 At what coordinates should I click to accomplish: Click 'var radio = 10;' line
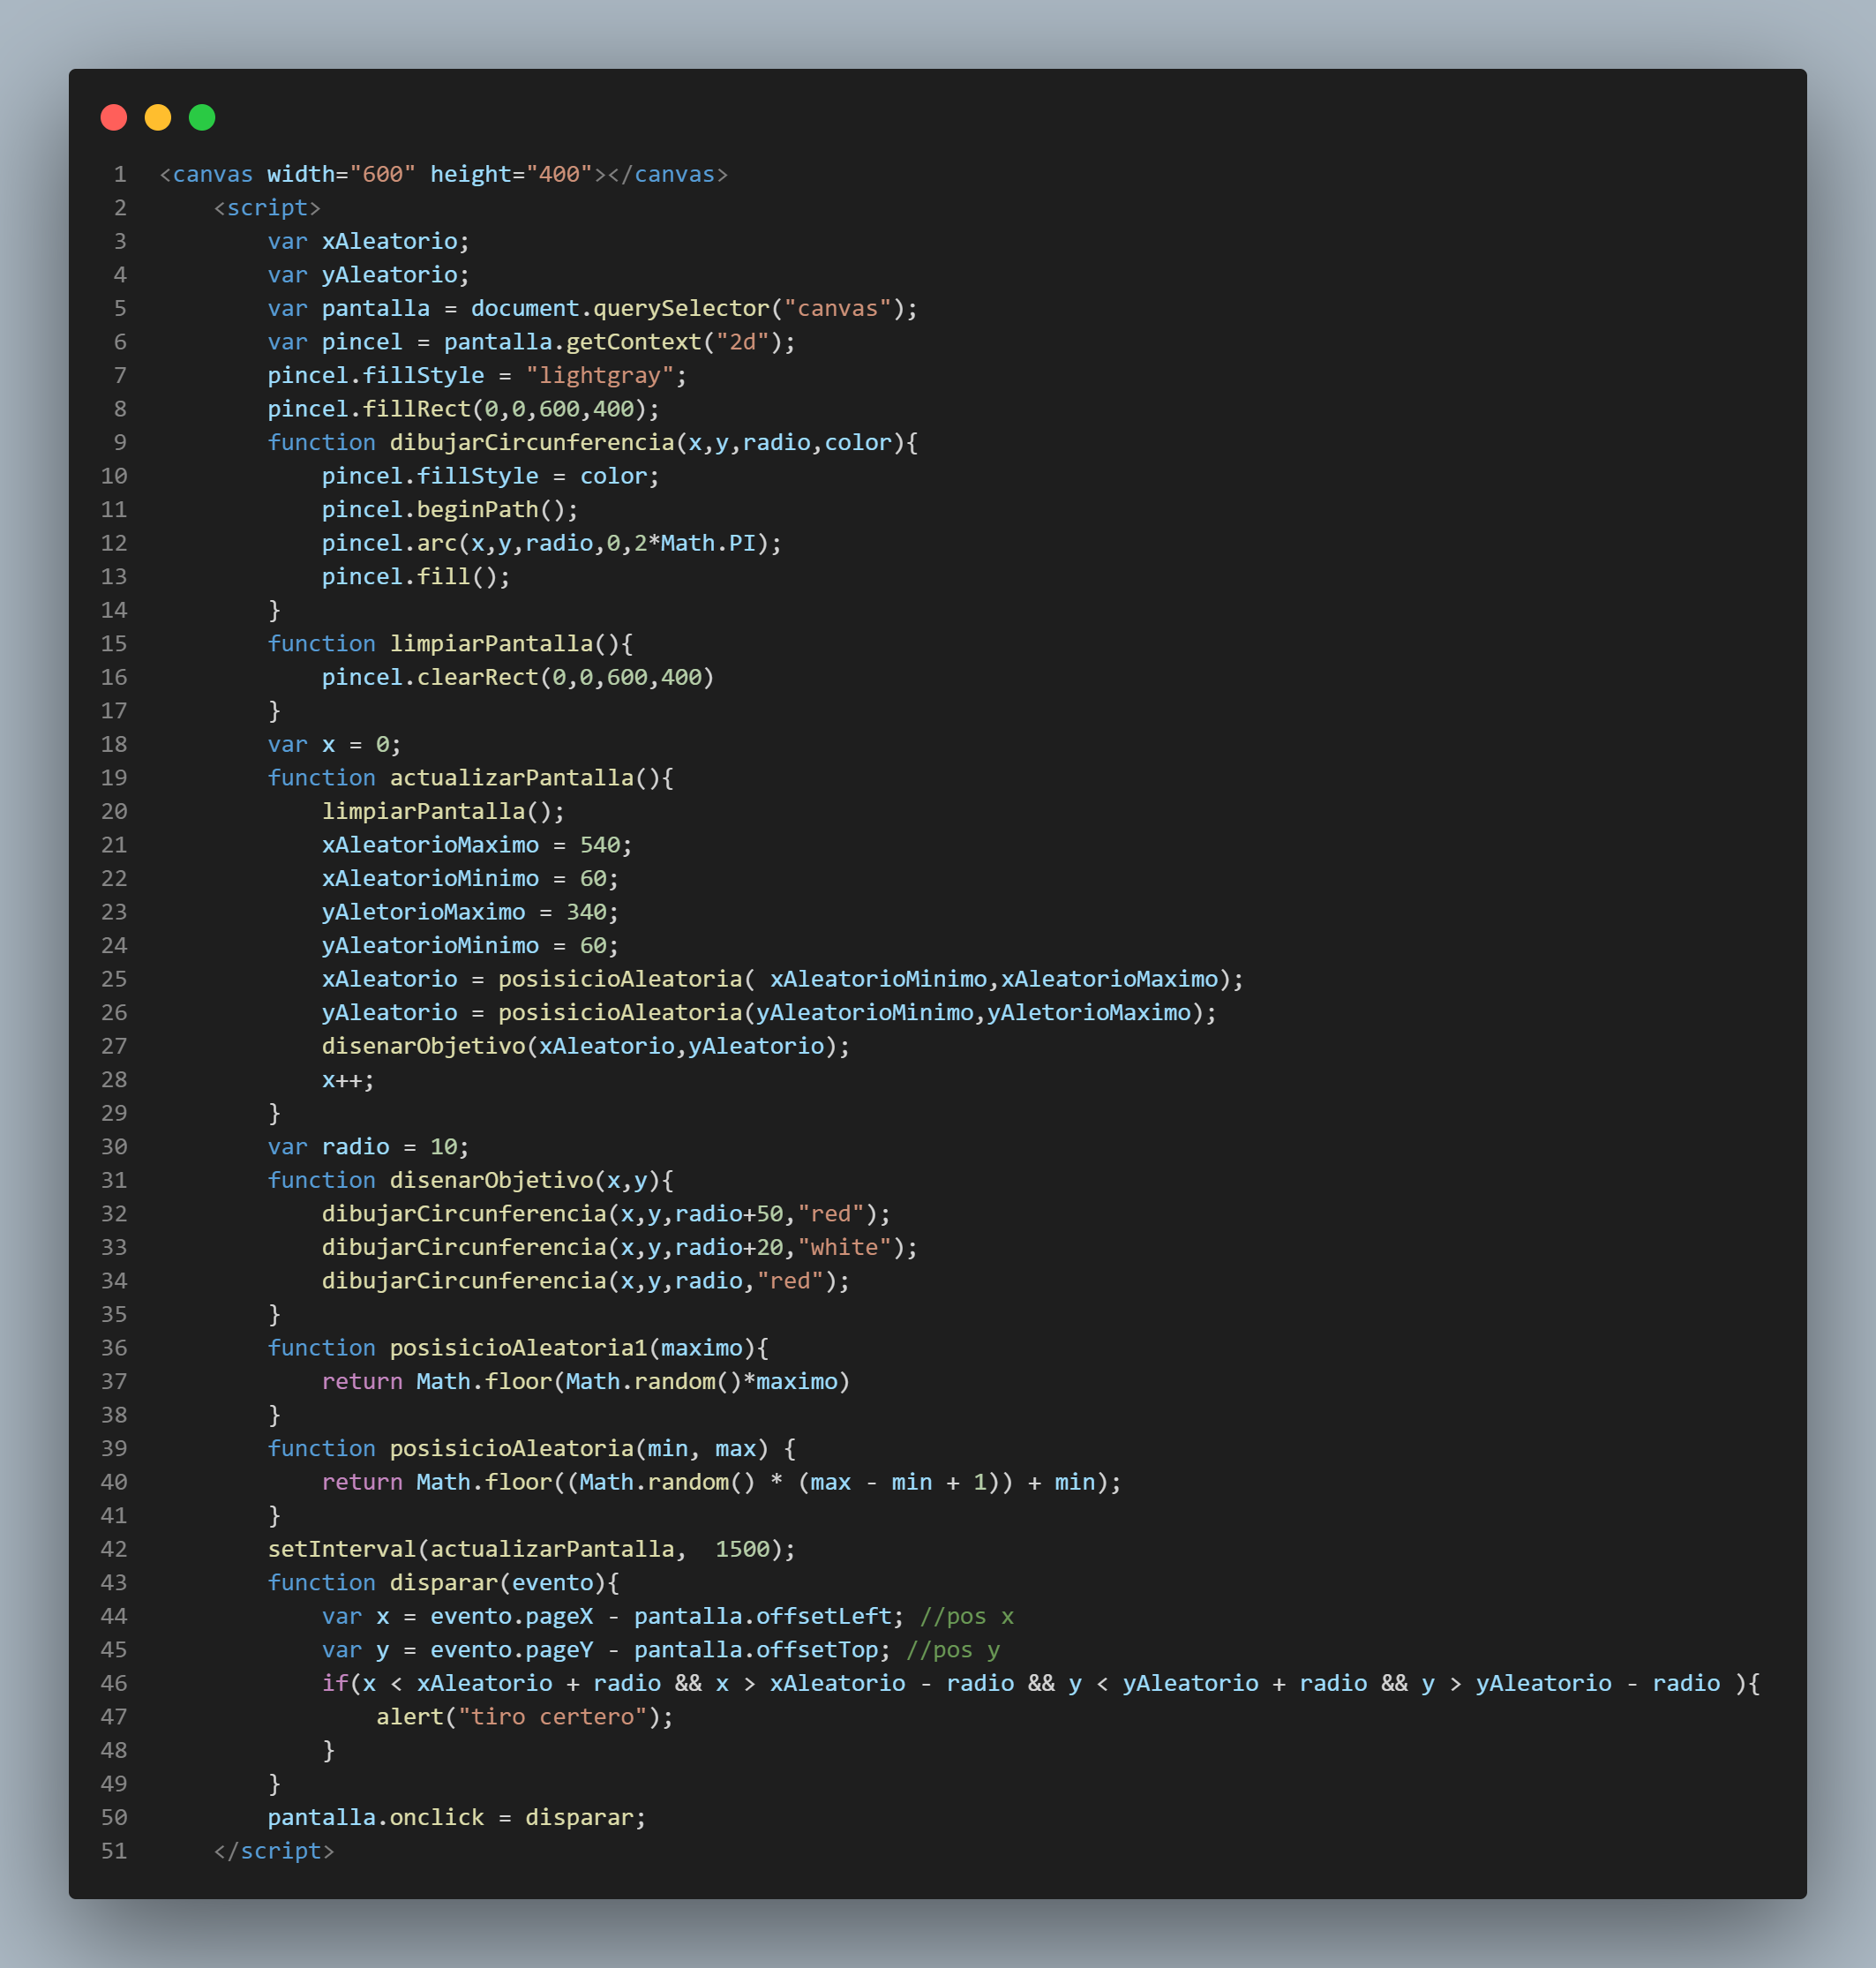pyautogui.click(x=368, y=1147)
